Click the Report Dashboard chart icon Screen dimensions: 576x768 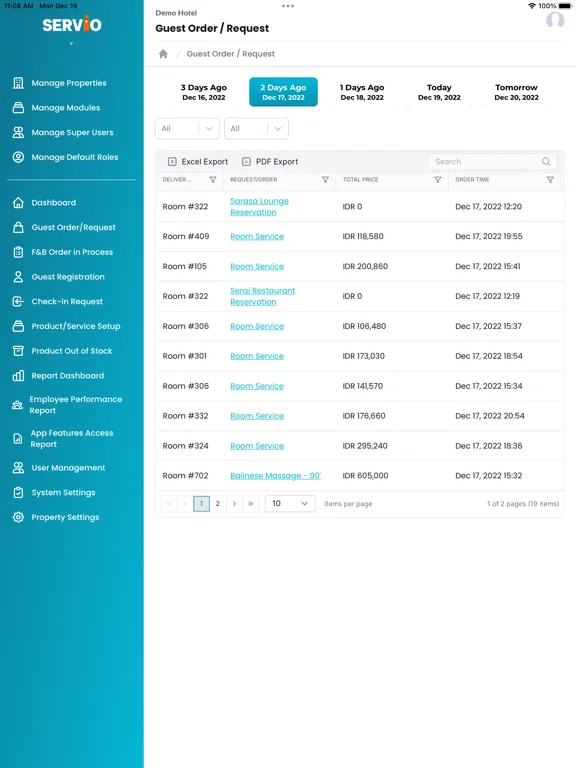[x=18, y=376]
